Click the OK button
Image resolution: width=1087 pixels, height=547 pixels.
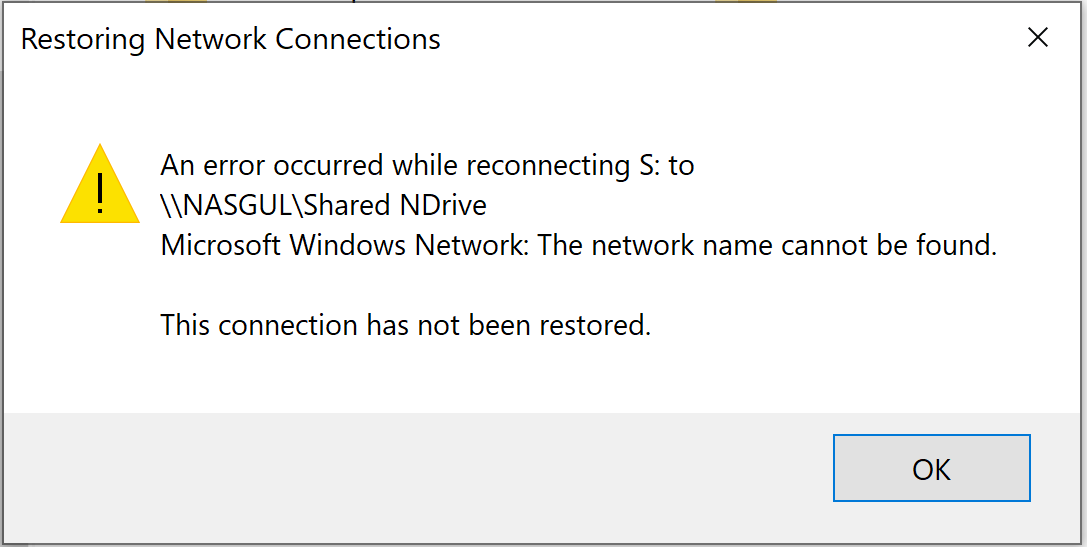point(932,468)
